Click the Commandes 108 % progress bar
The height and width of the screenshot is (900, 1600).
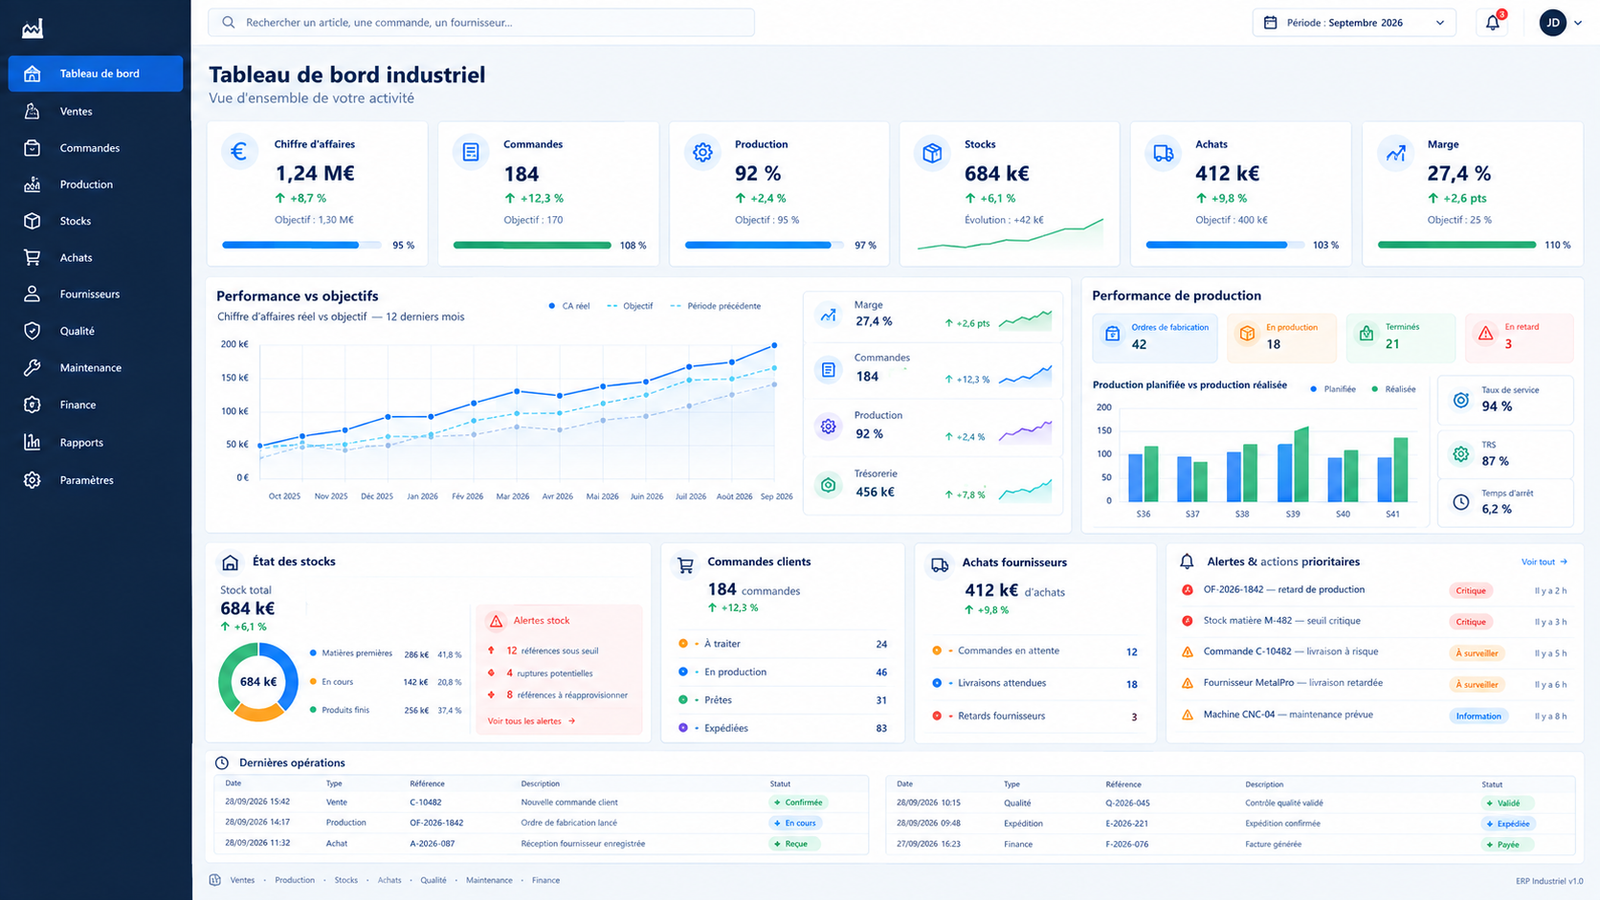coord(532,245)
